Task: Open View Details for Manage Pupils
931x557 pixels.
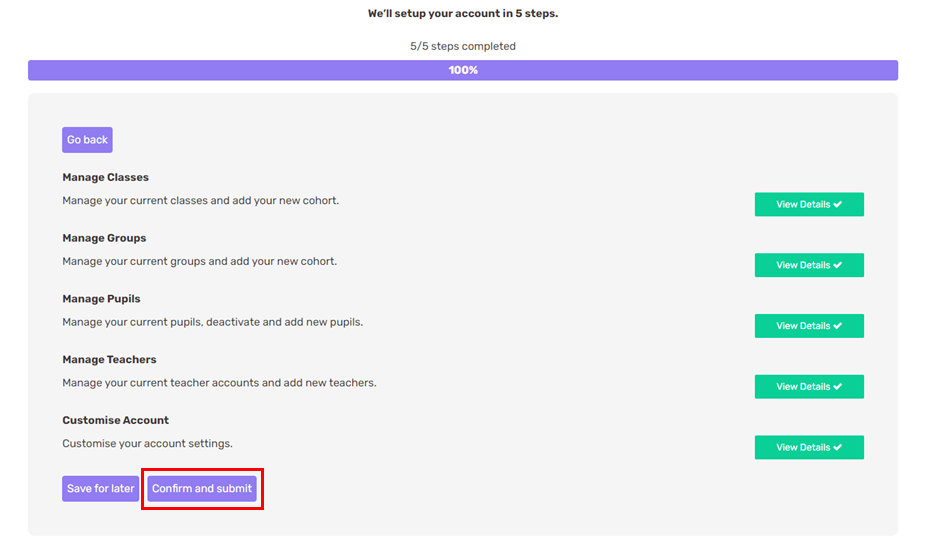Action: [x=809, y=326]
